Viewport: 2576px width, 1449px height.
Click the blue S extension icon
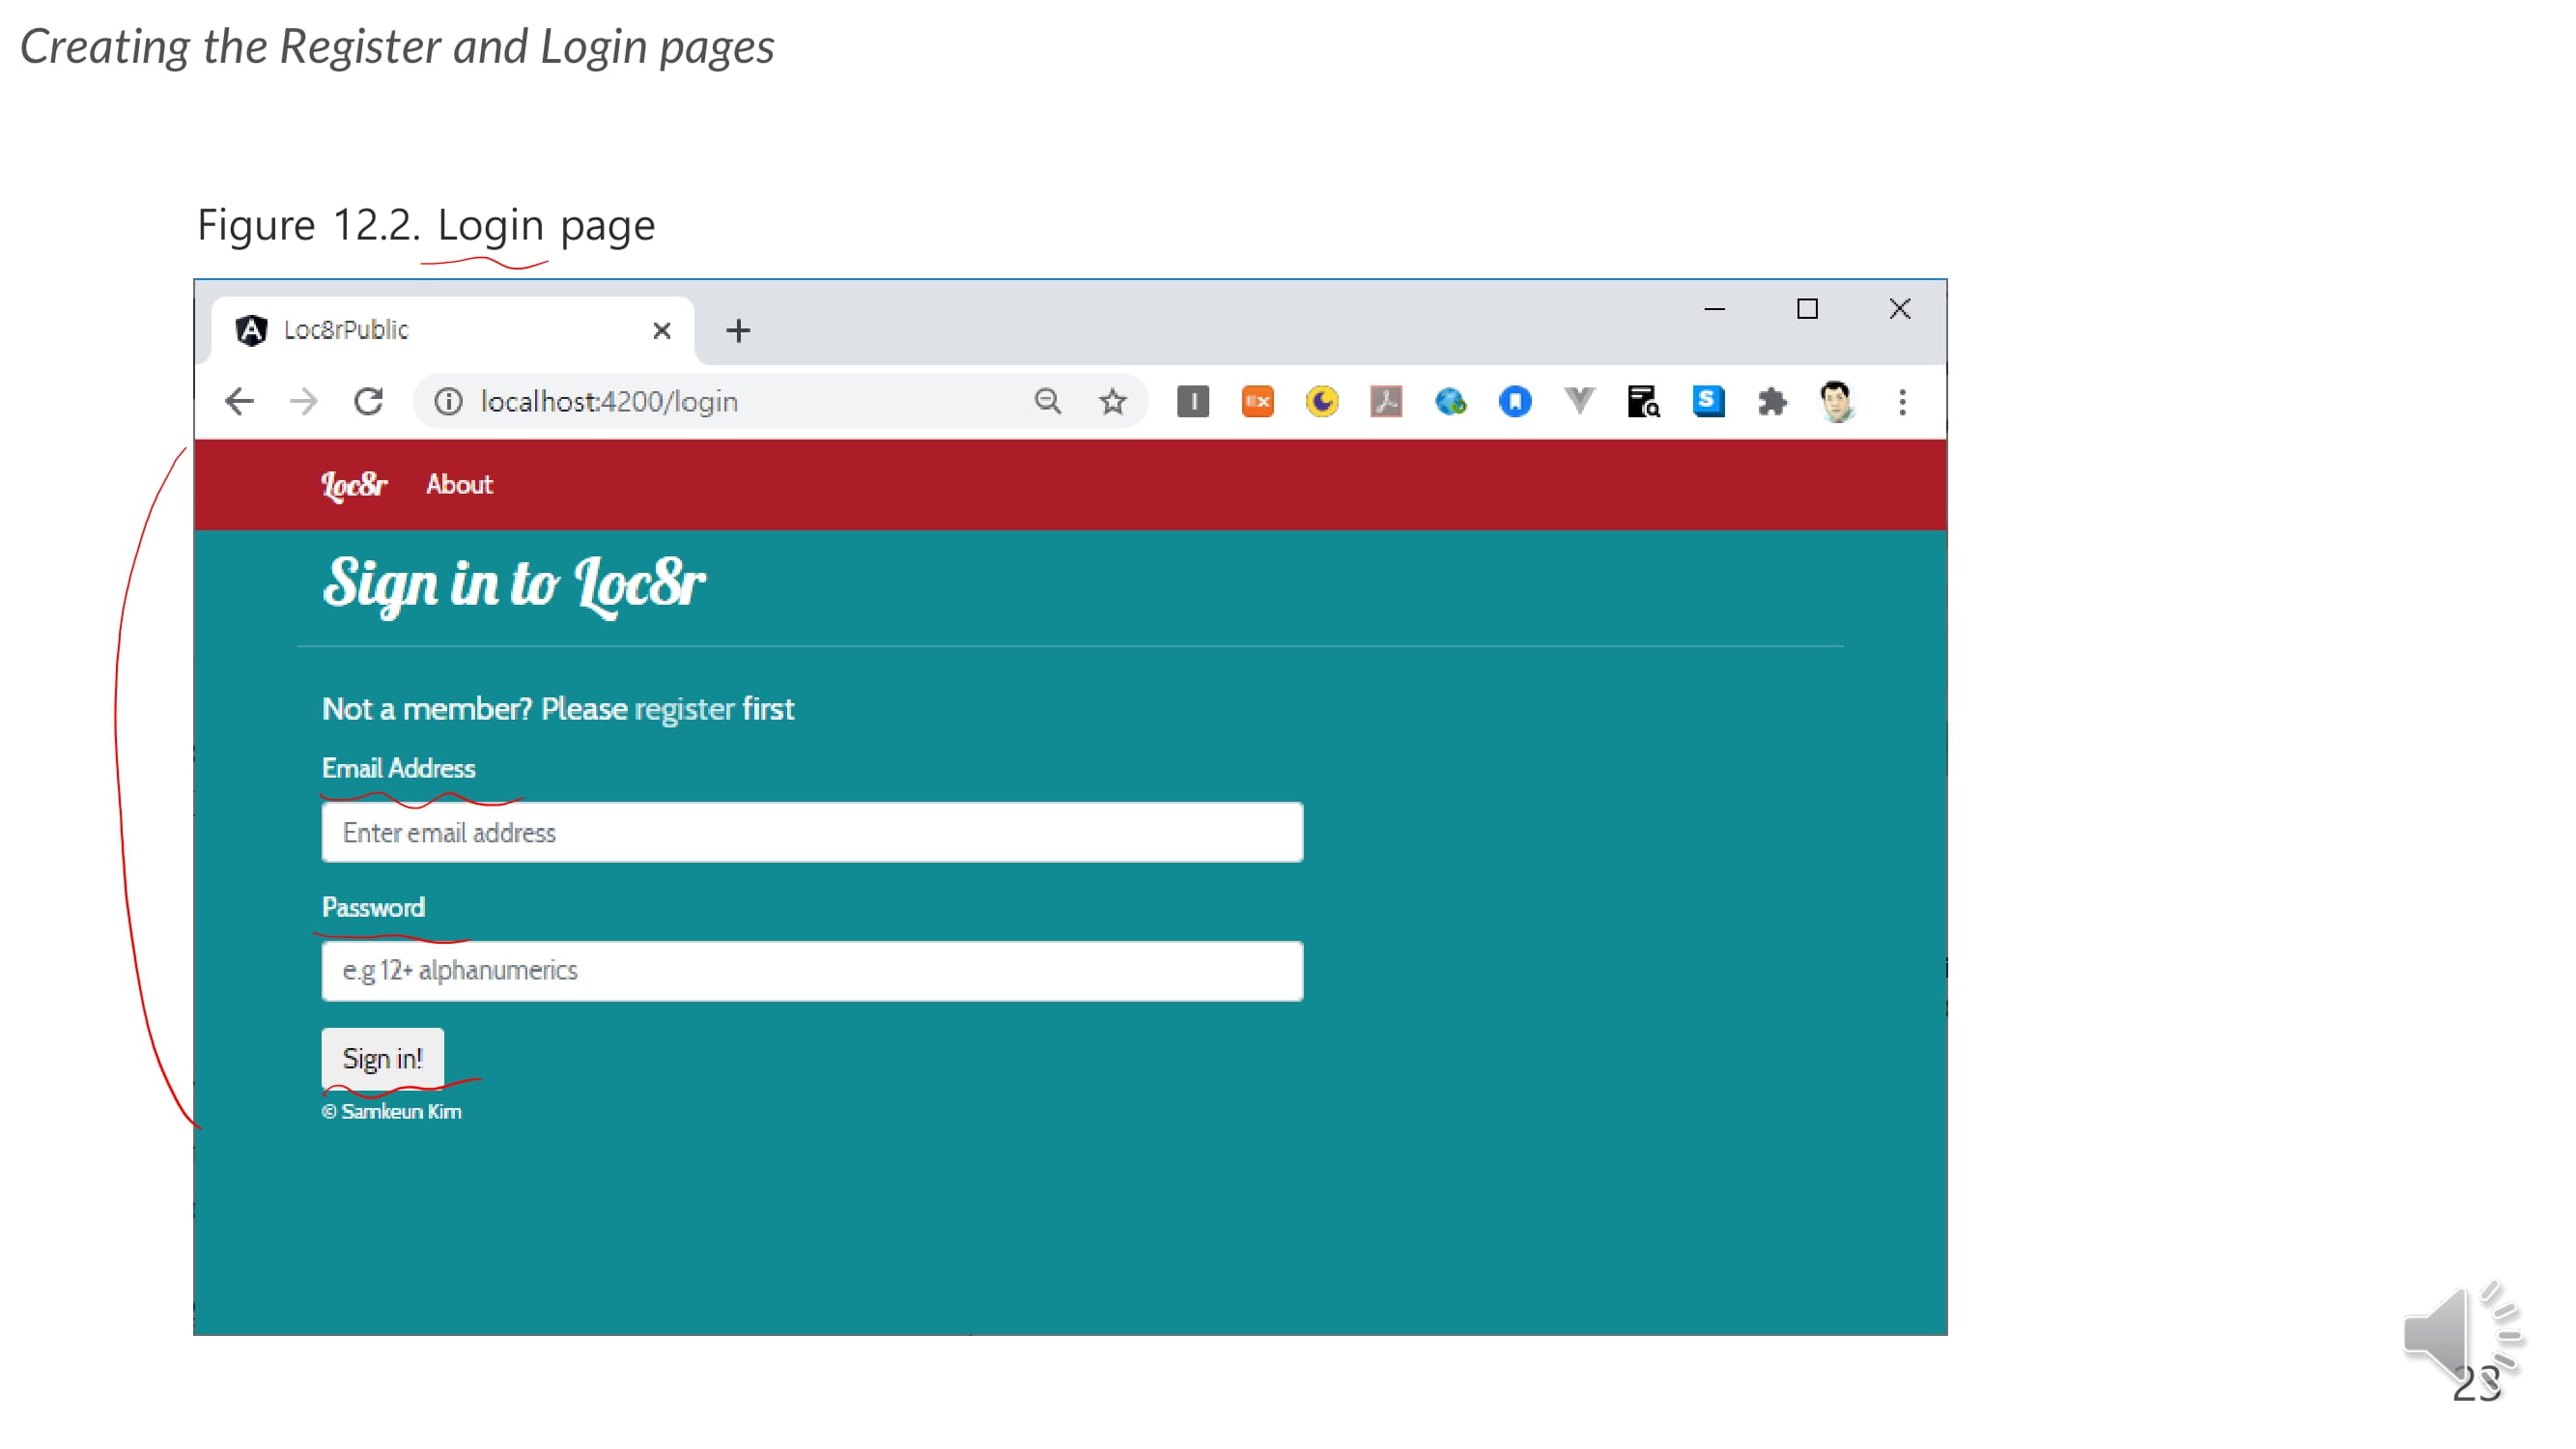[1708, 402]
